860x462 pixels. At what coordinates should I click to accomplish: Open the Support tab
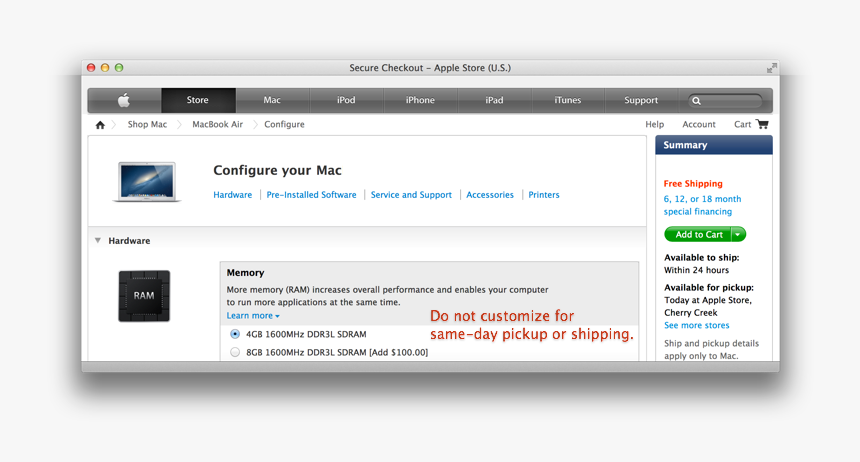(641, 100)
